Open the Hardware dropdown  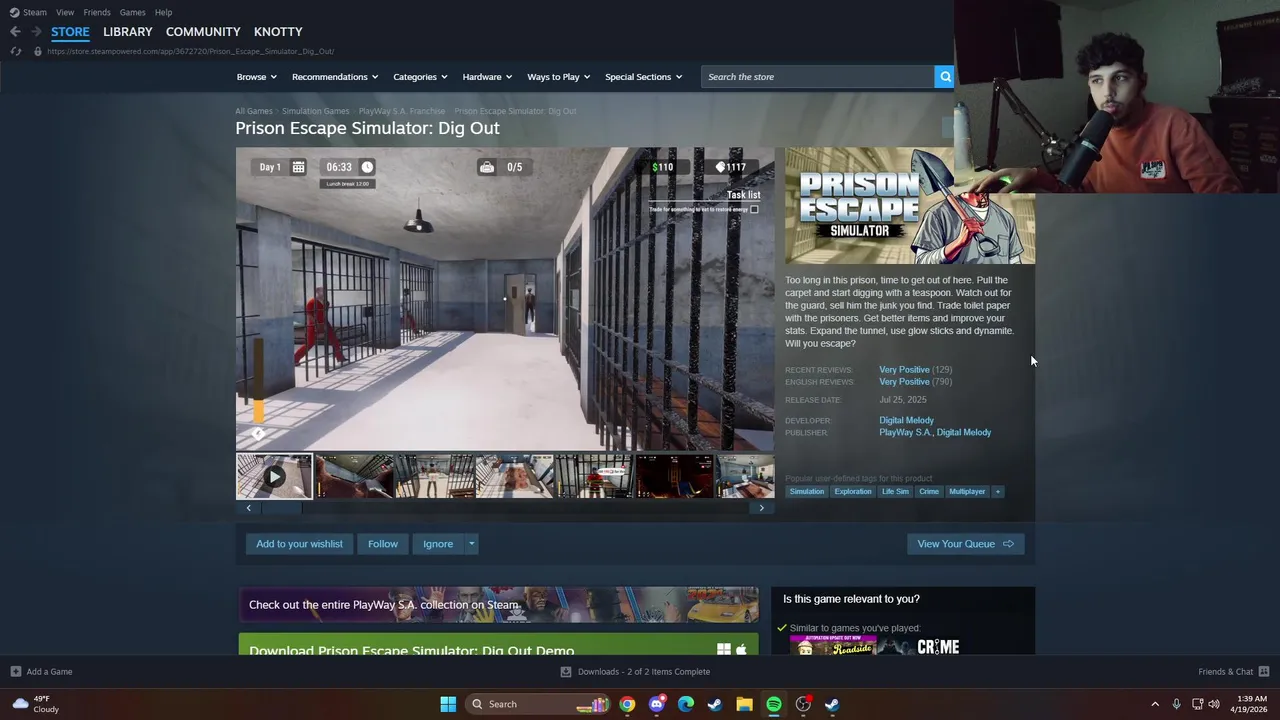click(x=487, y=77)
